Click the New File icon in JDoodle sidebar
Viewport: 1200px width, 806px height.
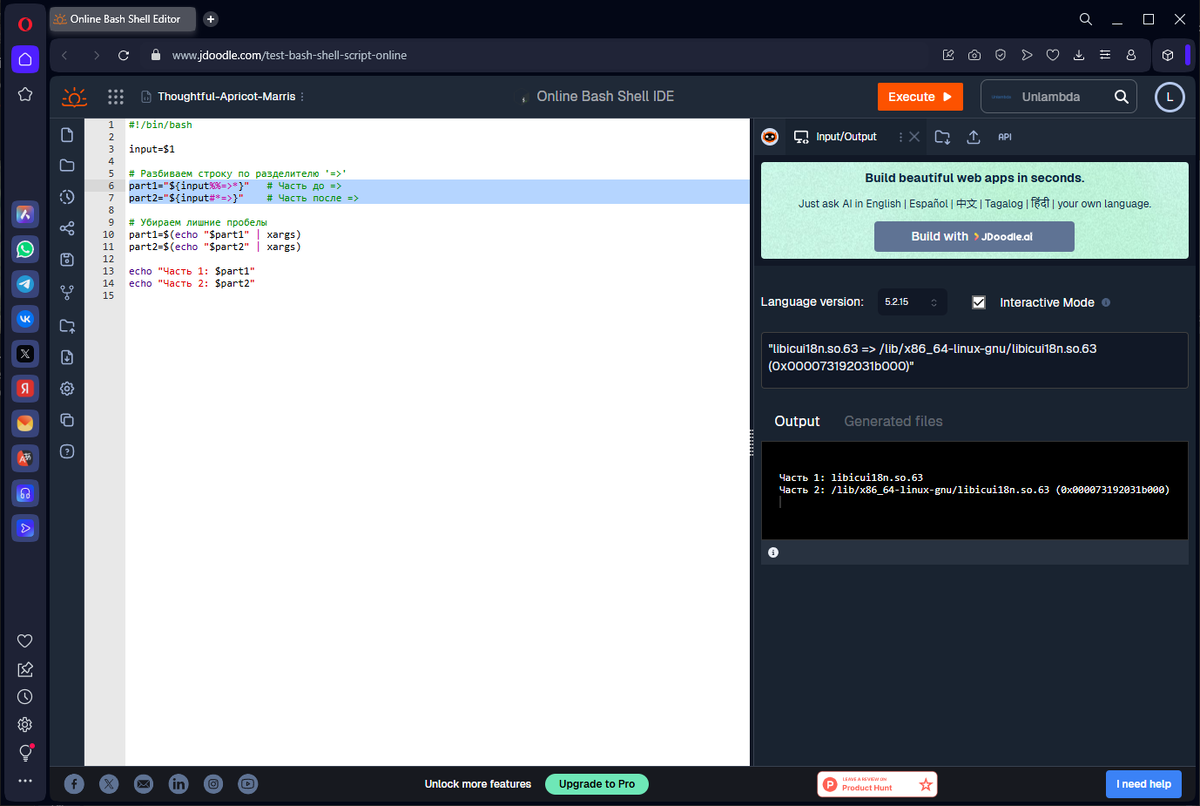click(67, 134)
